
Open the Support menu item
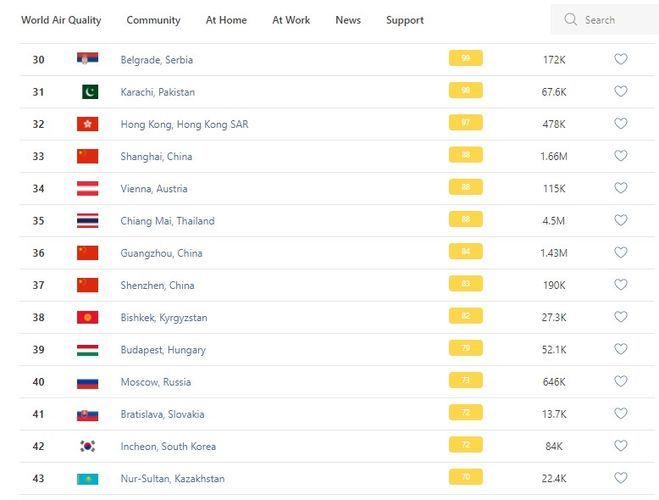tap(405, 20)
